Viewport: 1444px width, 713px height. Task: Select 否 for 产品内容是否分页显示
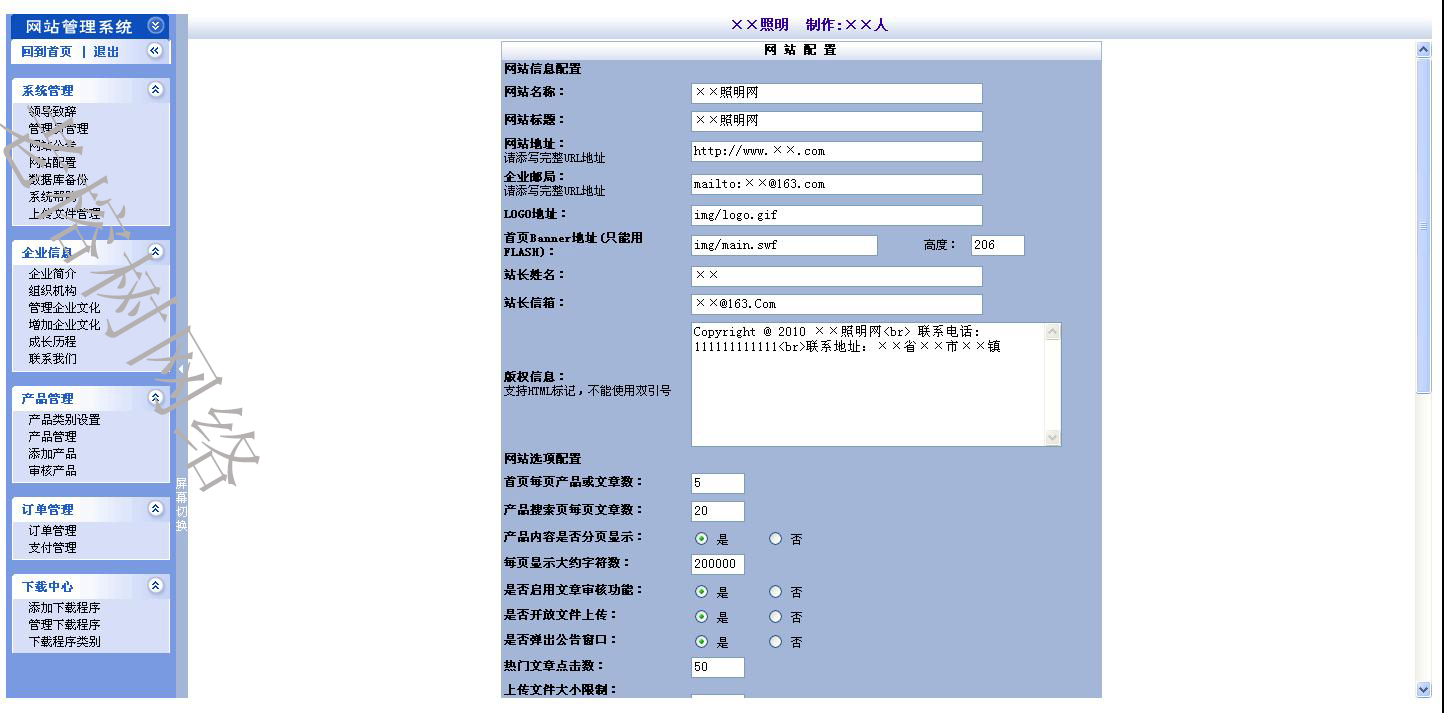click(775, 538)
